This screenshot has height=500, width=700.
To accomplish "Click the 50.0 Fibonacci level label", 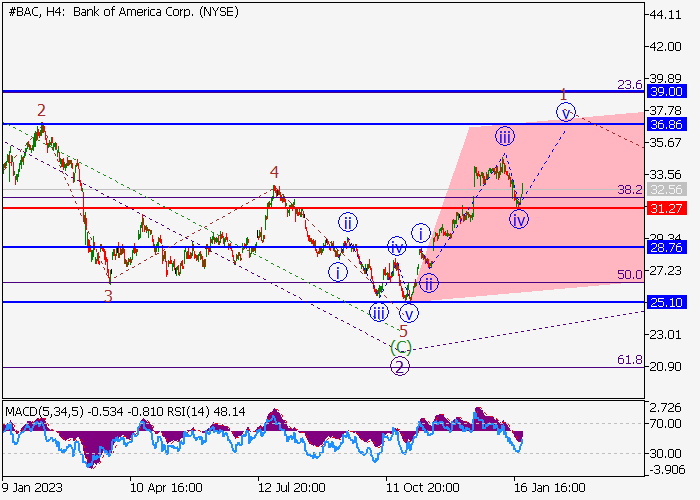I will [630, 275].
